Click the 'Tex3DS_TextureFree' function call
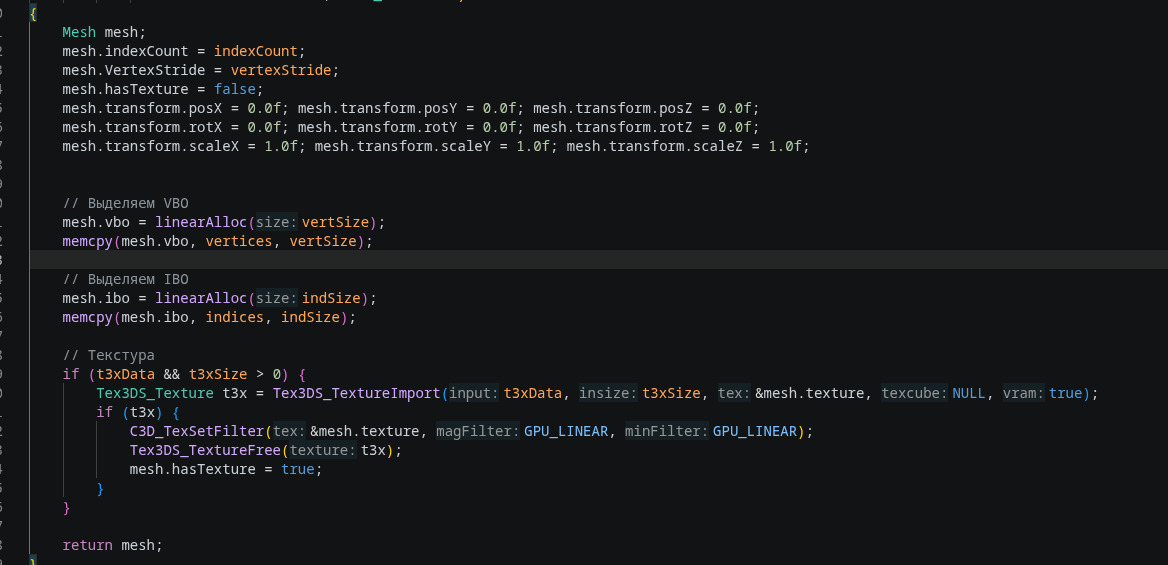Viewport: 1168px width, 565px height. pyautogui.click(x=205, y=449)
